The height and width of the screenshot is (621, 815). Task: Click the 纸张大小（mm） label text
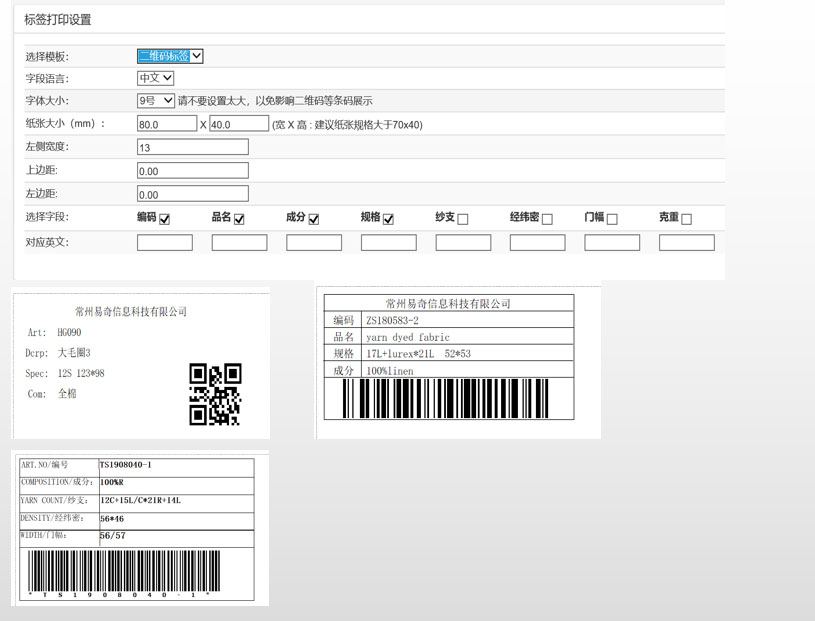click(x=65, y=124)
